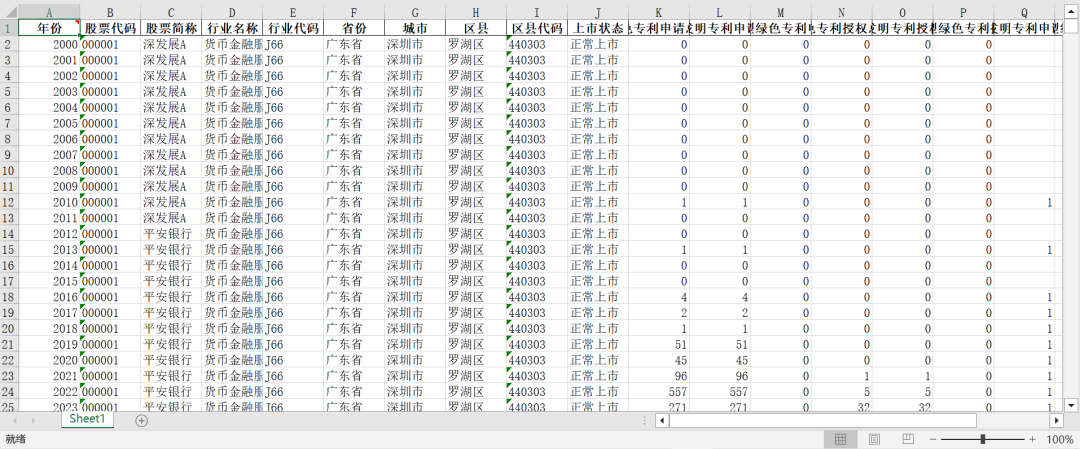Screen dimensions: 1080x449
Task: Click the horizontal scrollbar thumb
Action: 822,420
